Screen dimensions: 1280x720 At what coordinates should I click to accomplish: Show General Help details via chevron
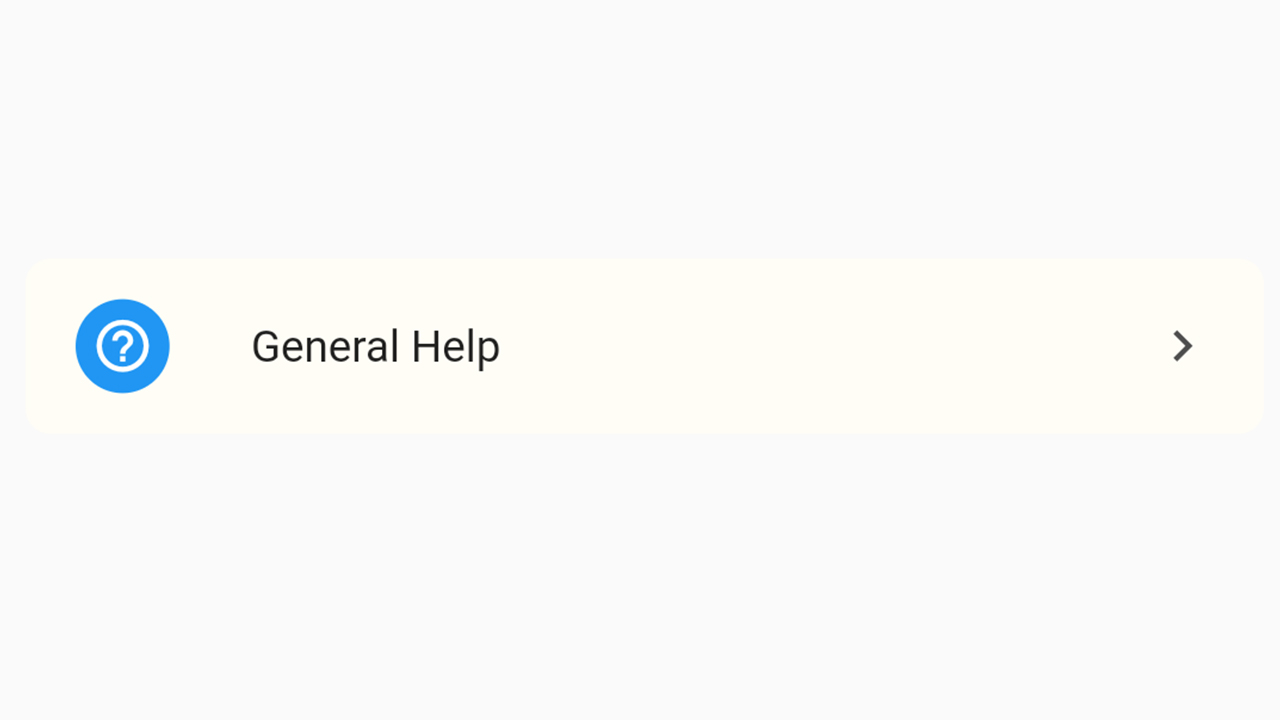1182,346
